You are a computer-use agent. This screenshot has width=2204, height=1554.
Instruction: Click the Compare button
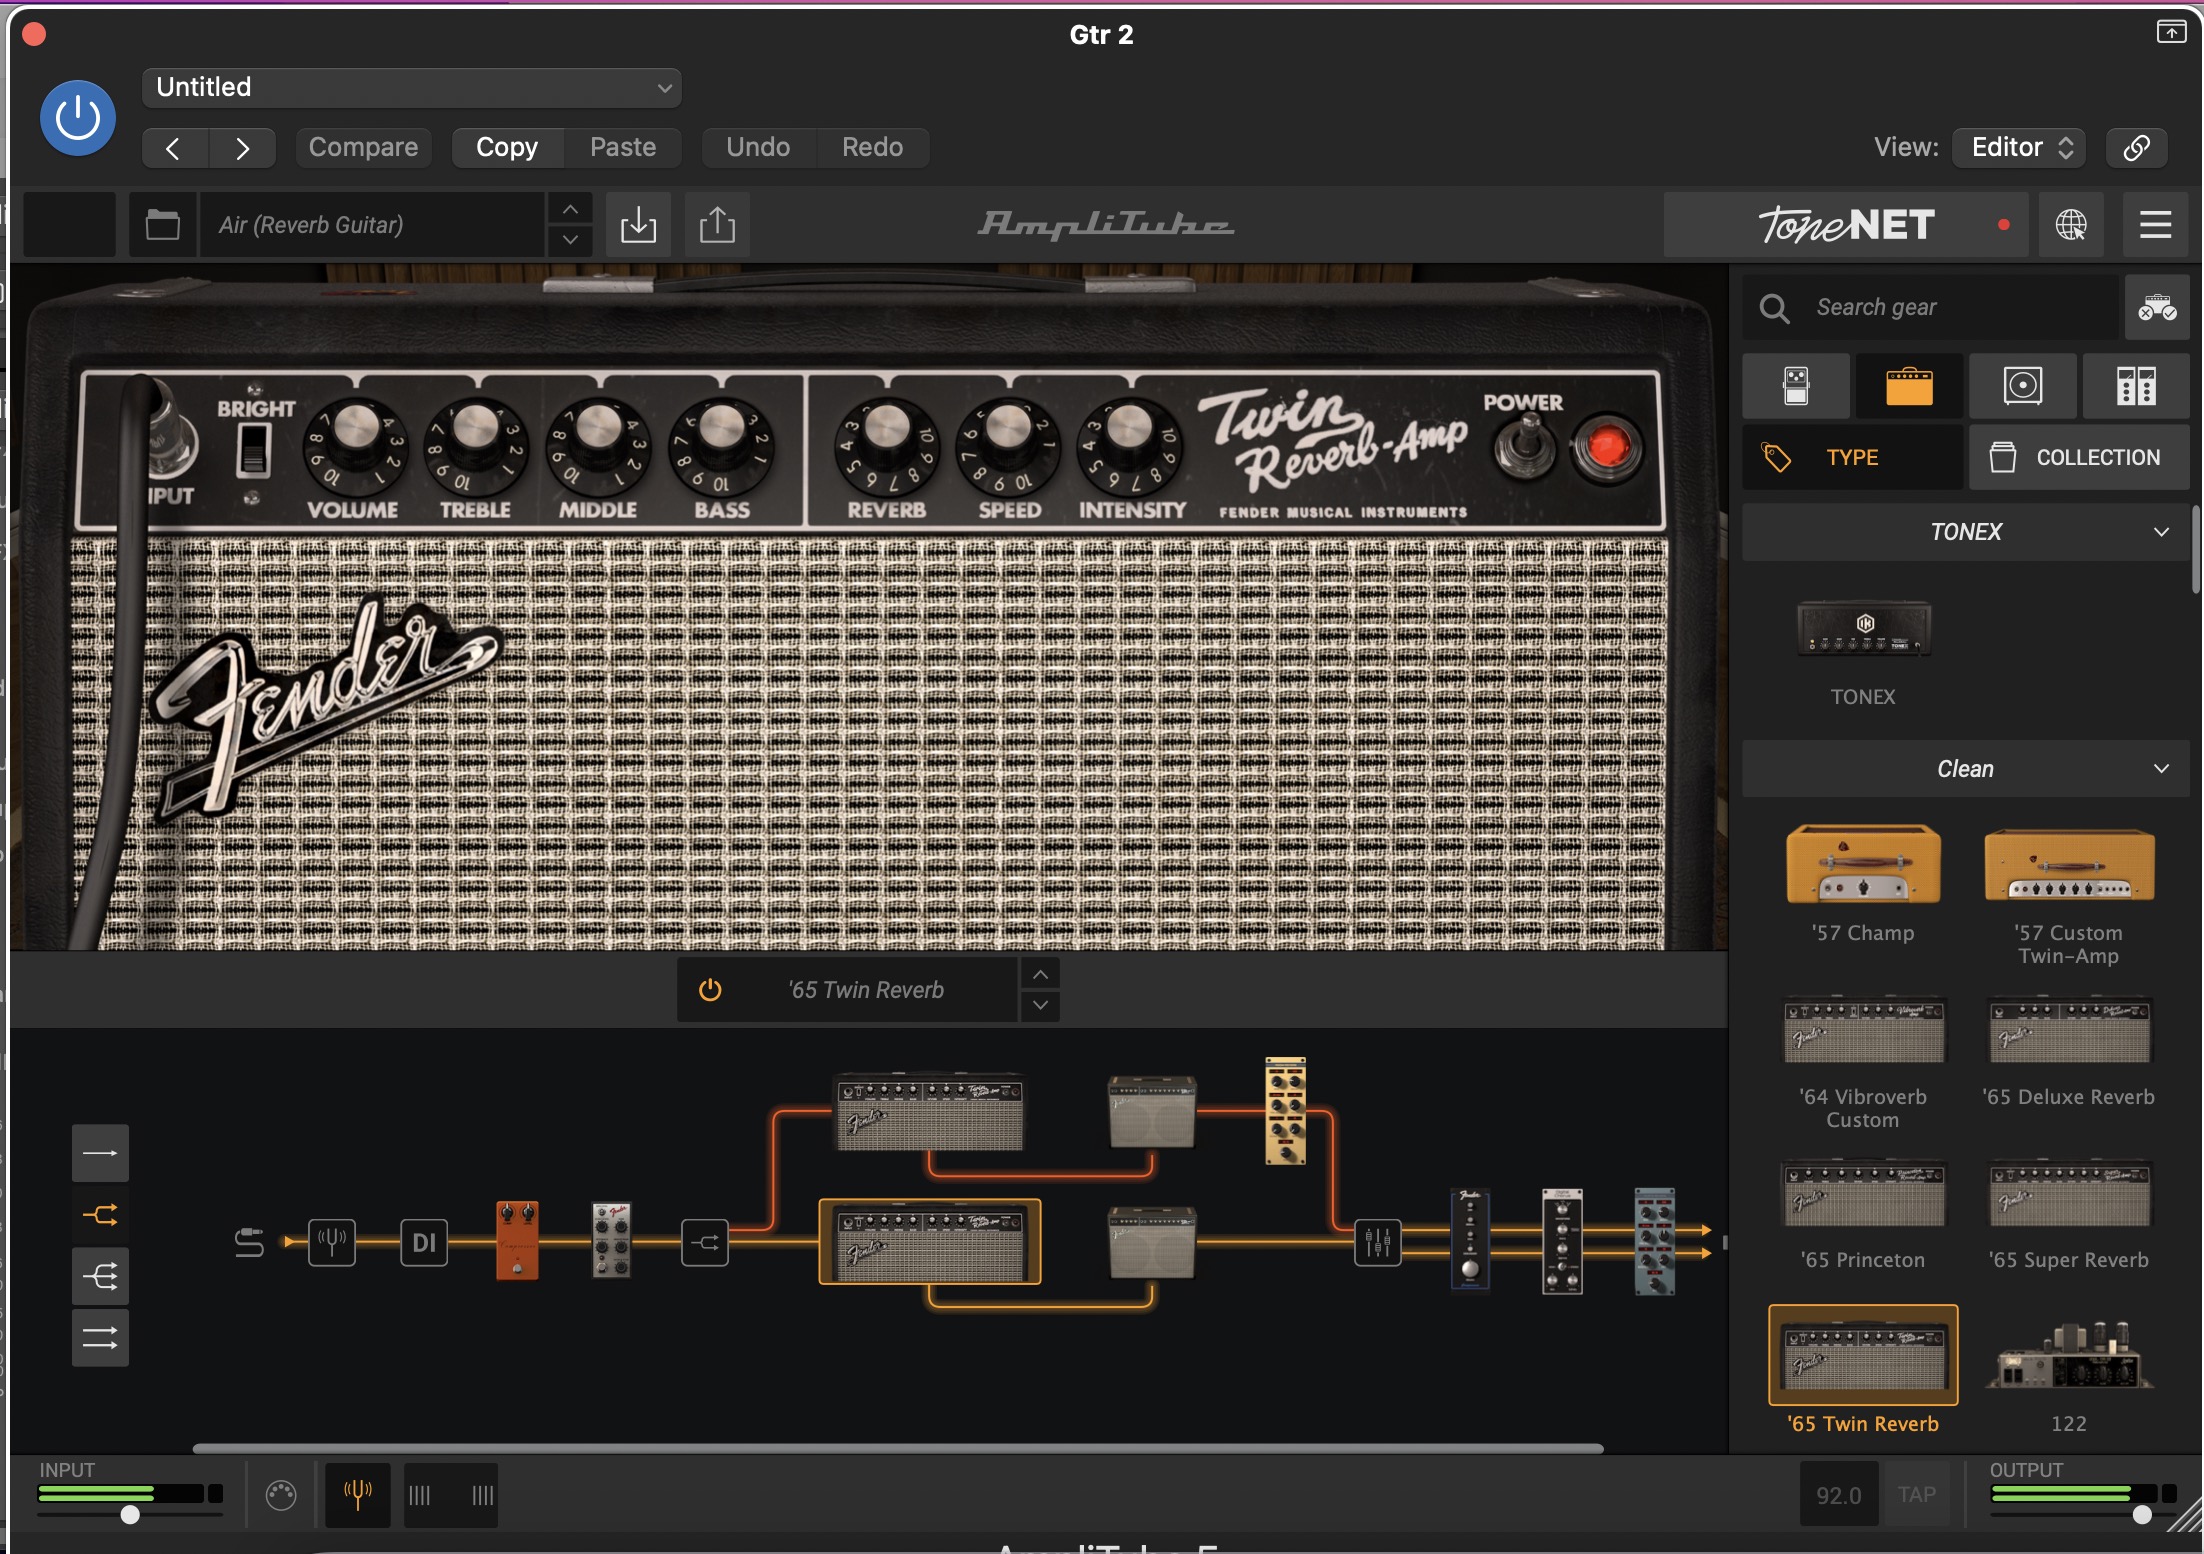point(364,148)
